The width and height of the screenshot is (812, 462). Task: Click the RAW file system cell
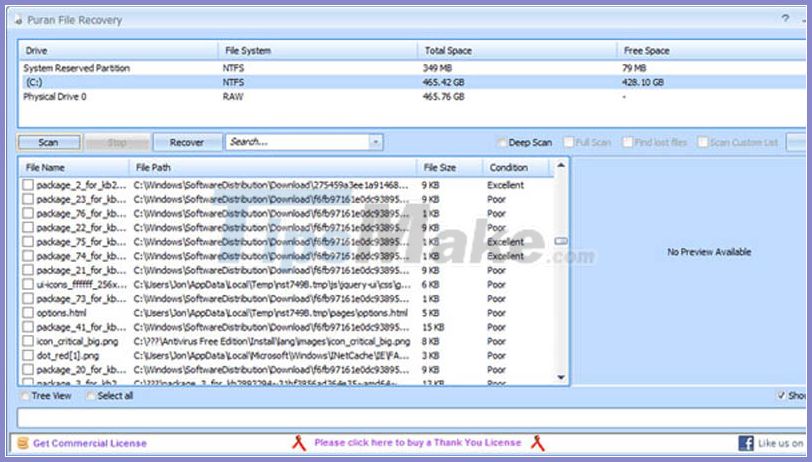tap(233, 97)
